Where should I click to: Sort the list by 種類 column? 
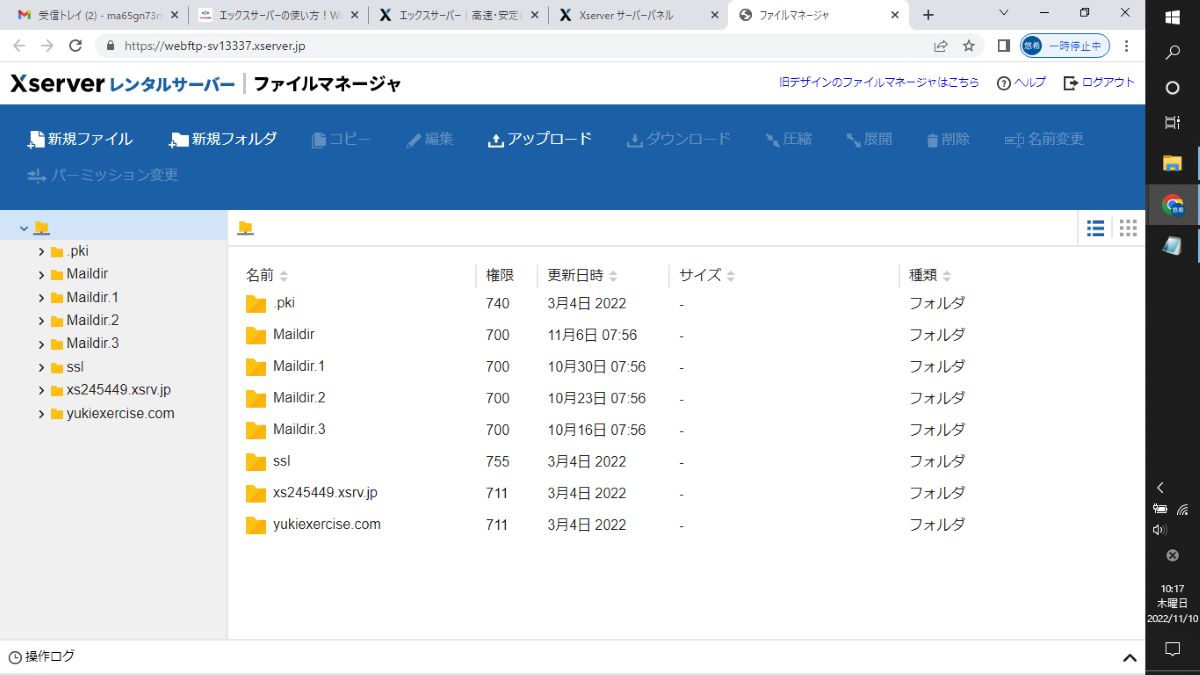coord(930,275)
